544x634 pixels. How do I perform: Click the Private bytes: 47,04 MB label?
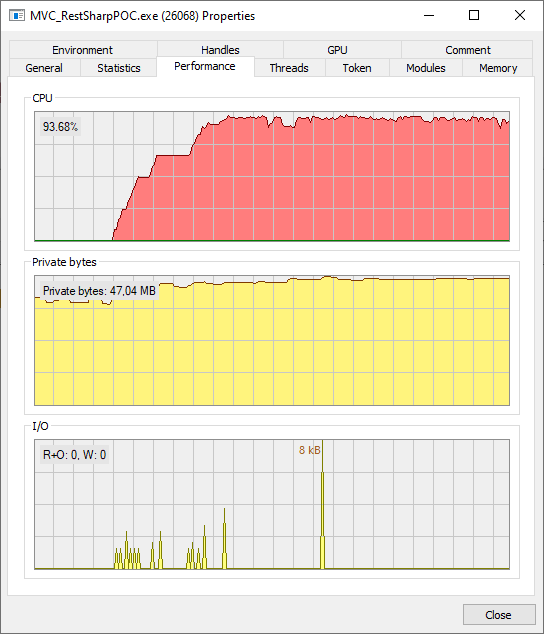click(99, 291)
